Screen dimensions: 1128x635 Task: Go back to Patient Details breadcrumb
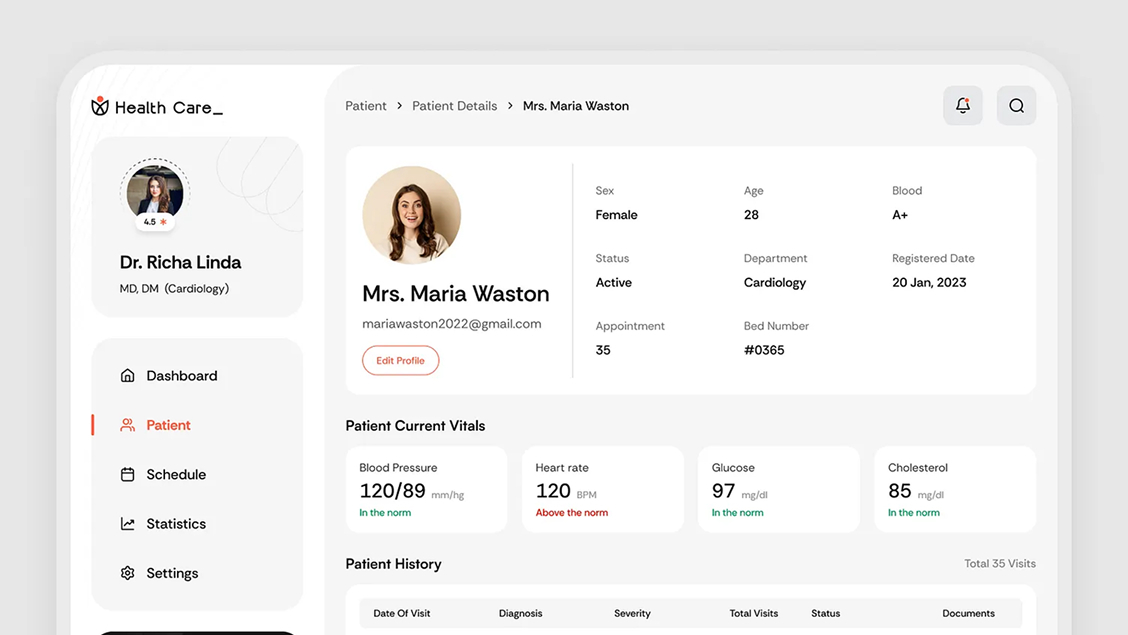tap(454, 106)
